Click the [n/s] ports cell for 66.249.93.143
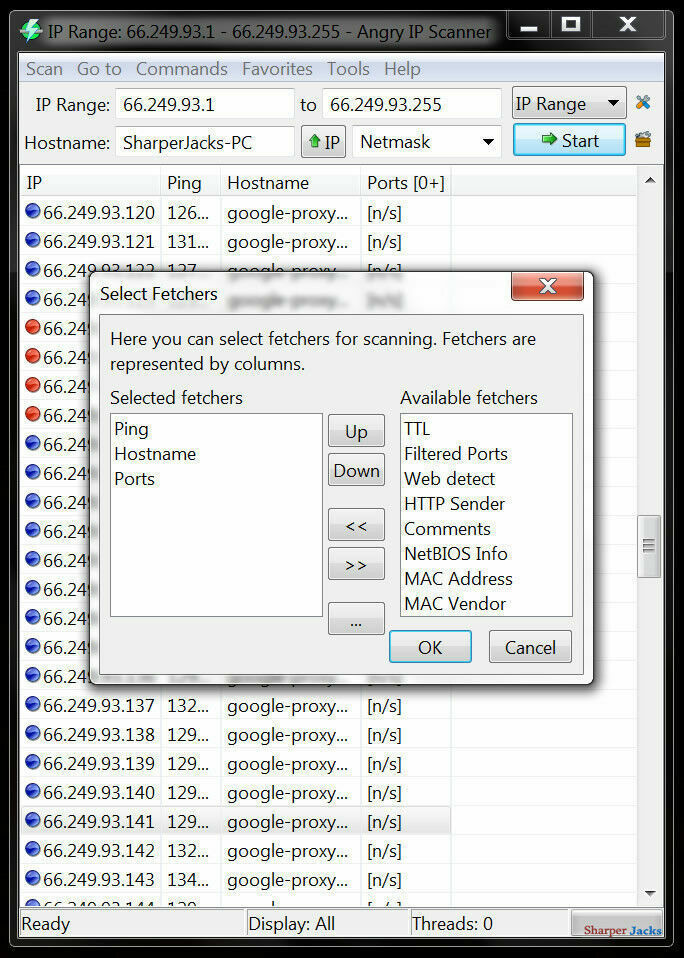The height and width of the screenshot is (958, 684). [x=384, y=880]
